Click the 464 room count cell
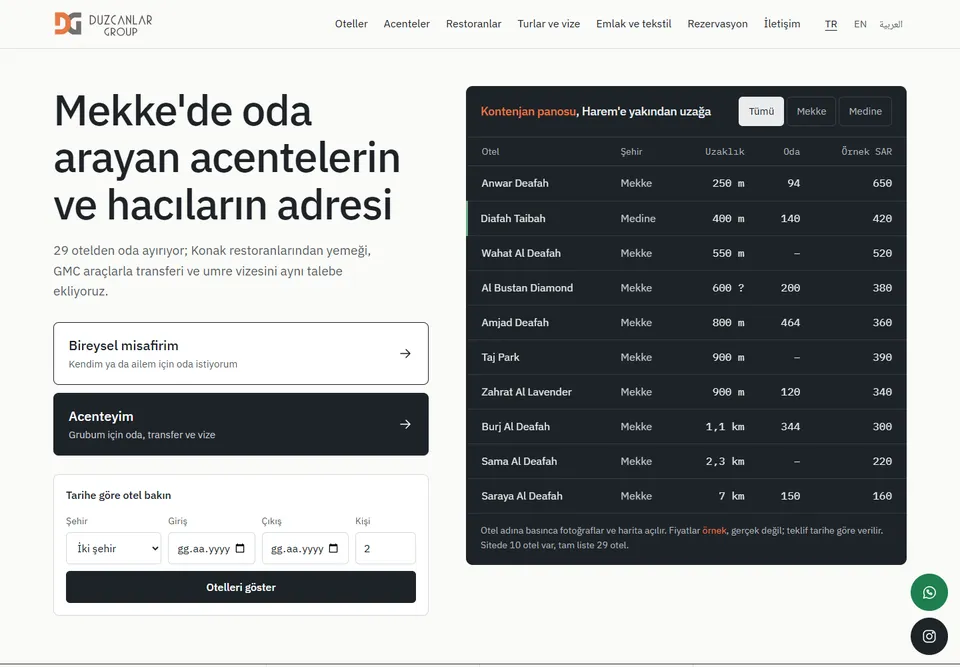 790,322
